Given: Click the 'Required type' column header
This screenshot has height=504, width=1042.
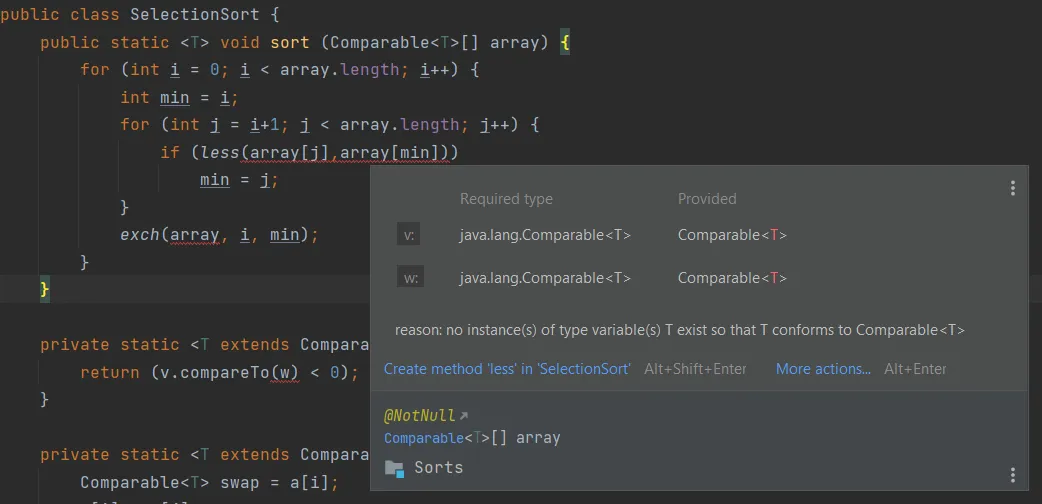Looking at the screenshot, I should click(506, 199).
